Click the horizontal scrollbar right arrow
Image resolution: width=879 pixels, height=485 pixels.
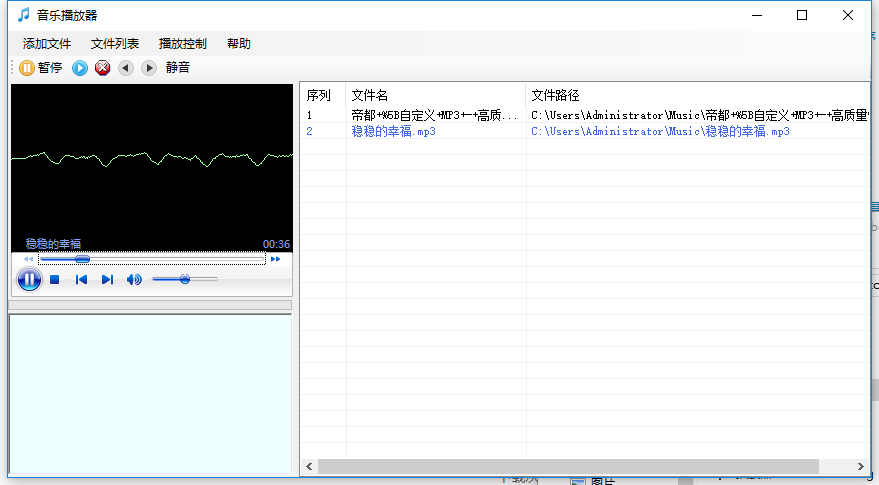861,466
